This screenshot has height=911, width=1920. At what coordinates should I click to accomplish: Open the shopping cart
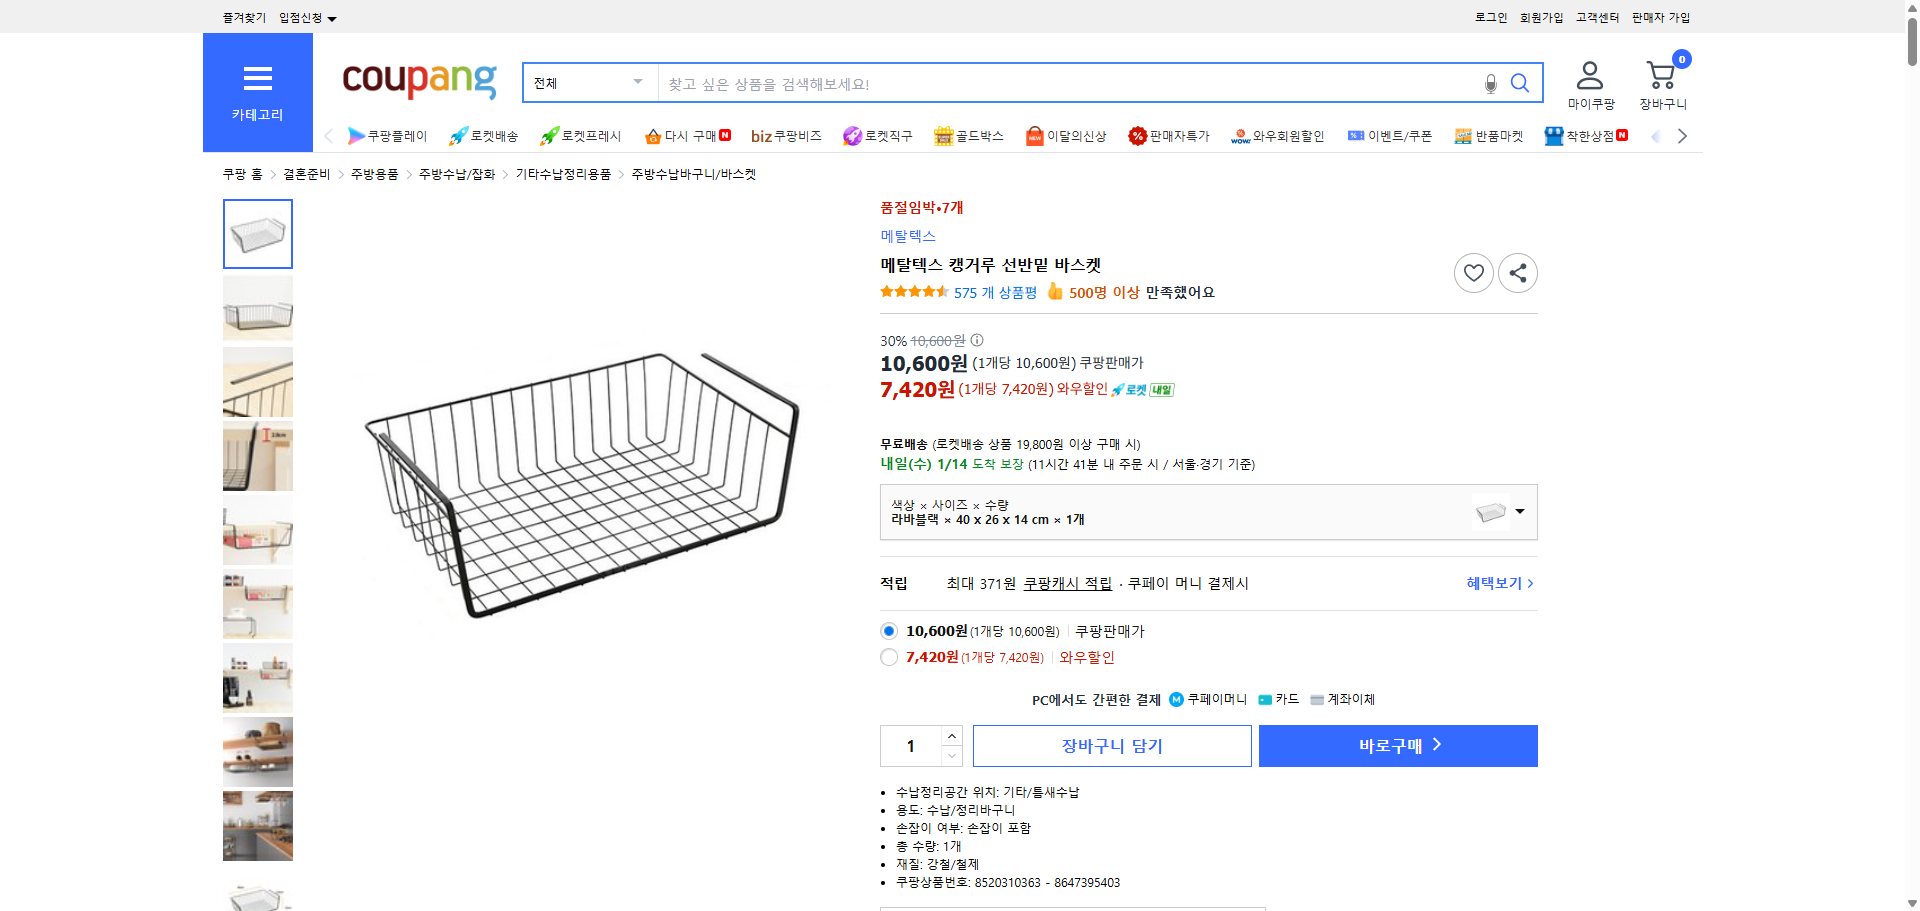click(1660, 80)
